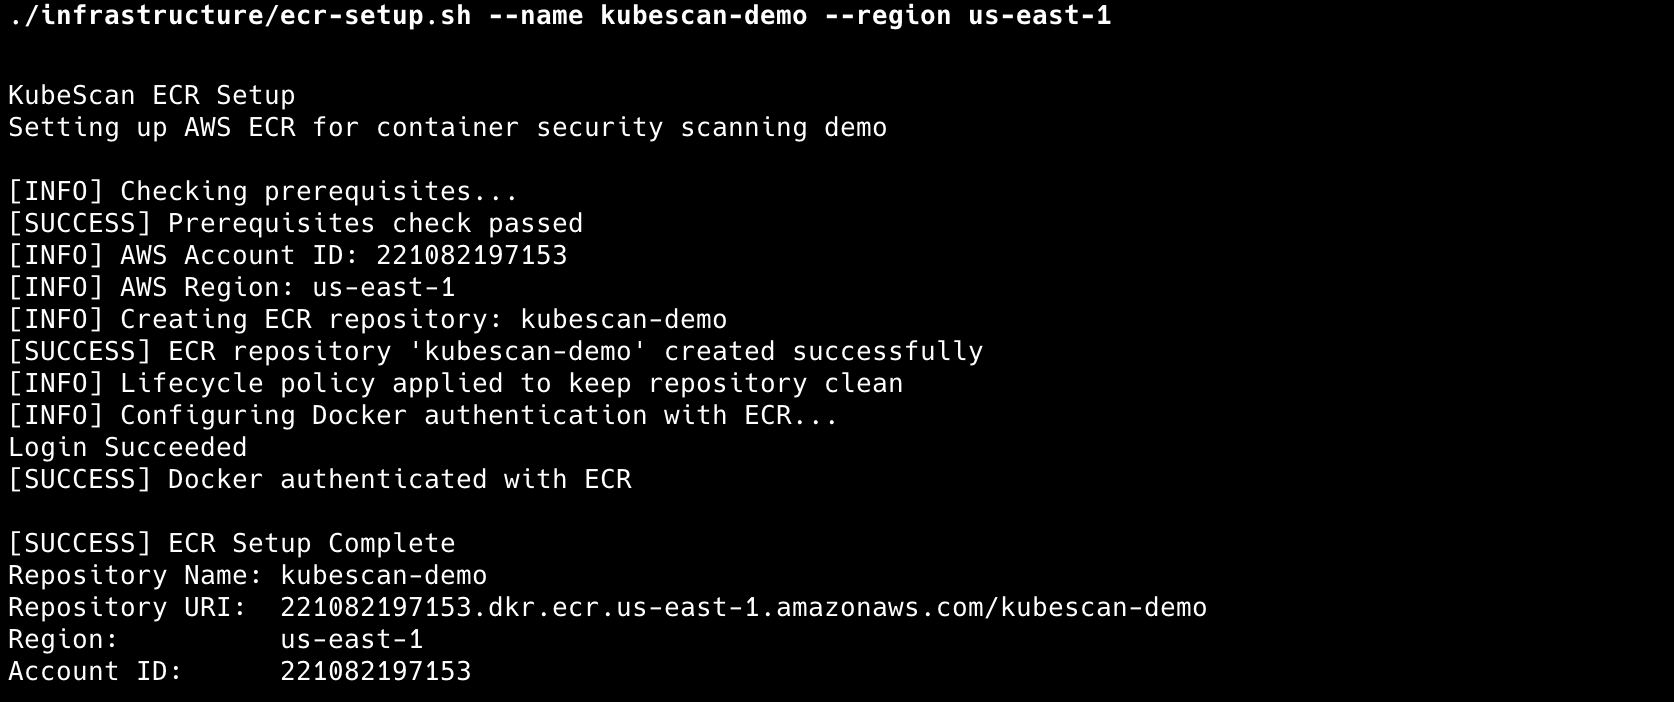Click the ecr-setup.sh script path in the command
This screenshot has height=702, width=1674.
point(240,16)
